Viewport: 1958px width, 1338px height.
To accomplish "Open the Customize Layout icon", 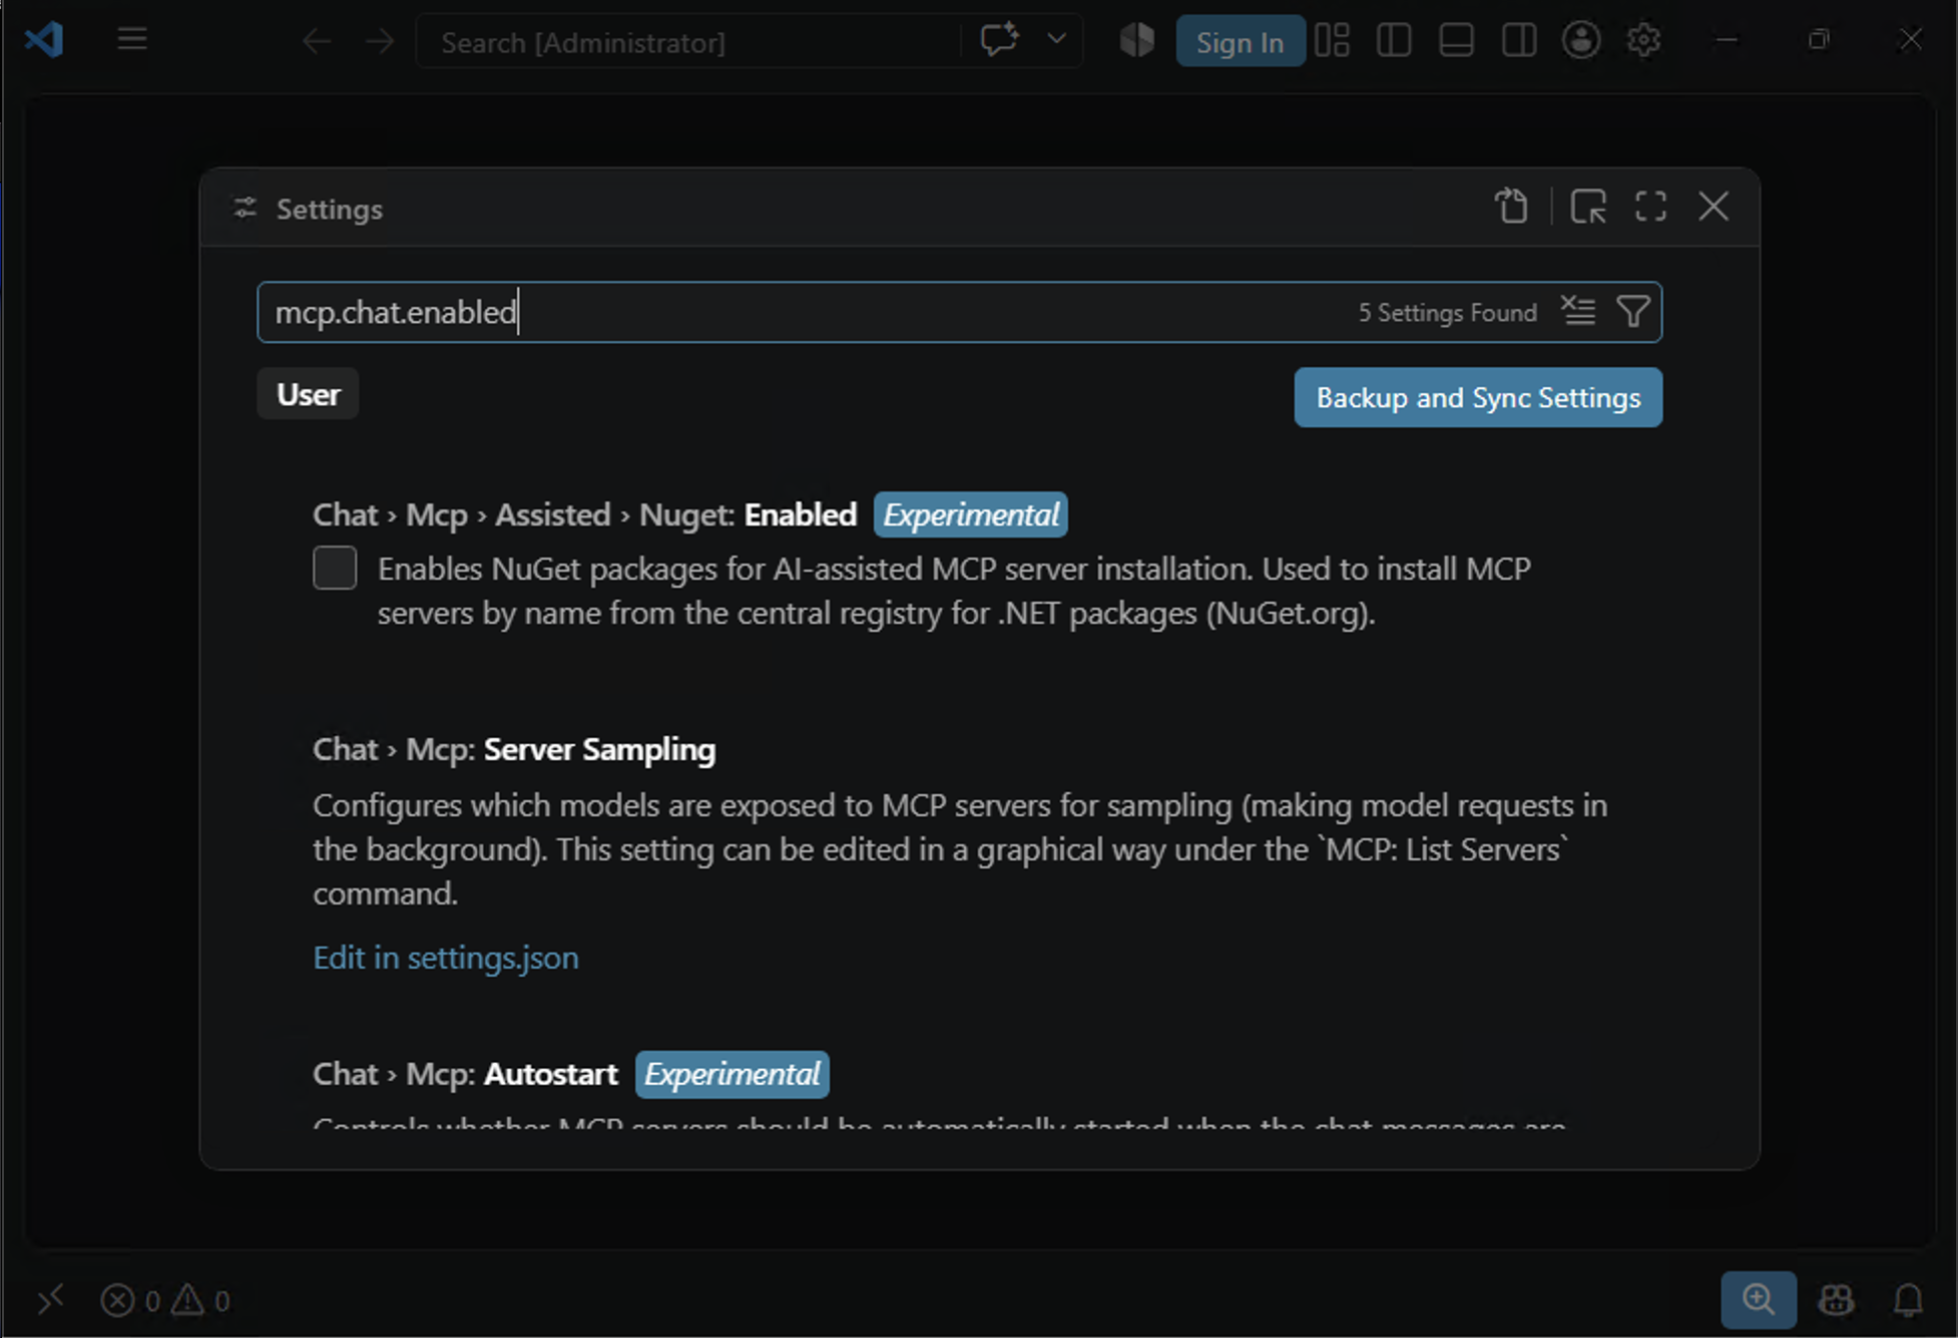I will point(1332,41).
